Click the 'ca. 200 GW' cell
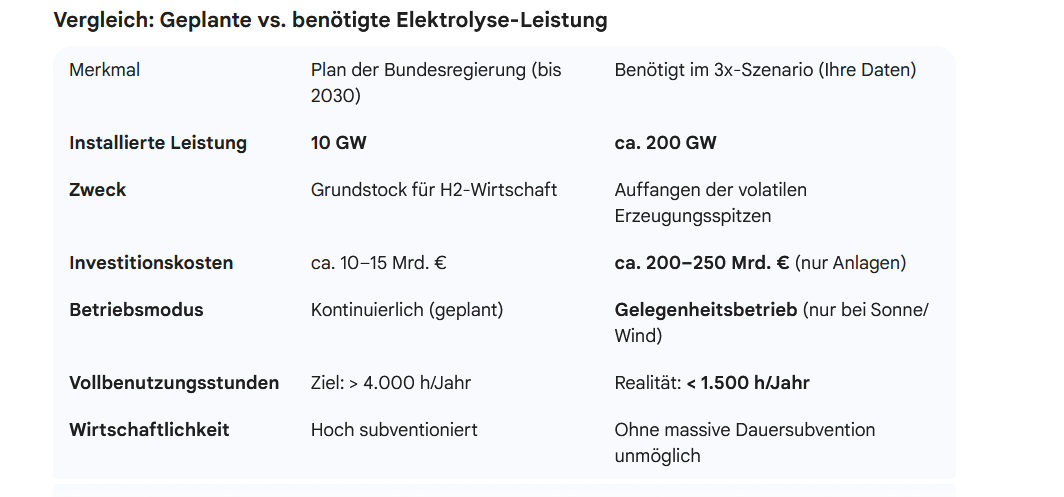Viewport: 1064px width, 497px height. coord(665,143)
